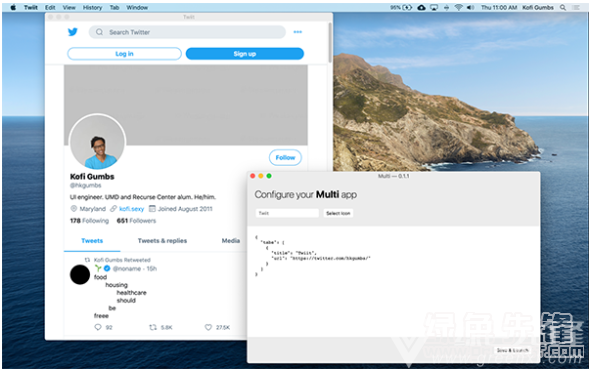Open the Apple menu

click(x=13, y=7)
